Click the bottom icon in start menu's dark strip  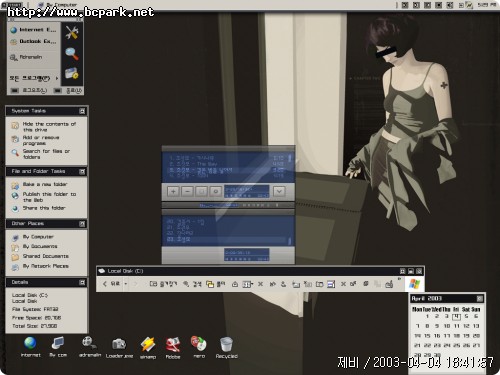point(72,73)
